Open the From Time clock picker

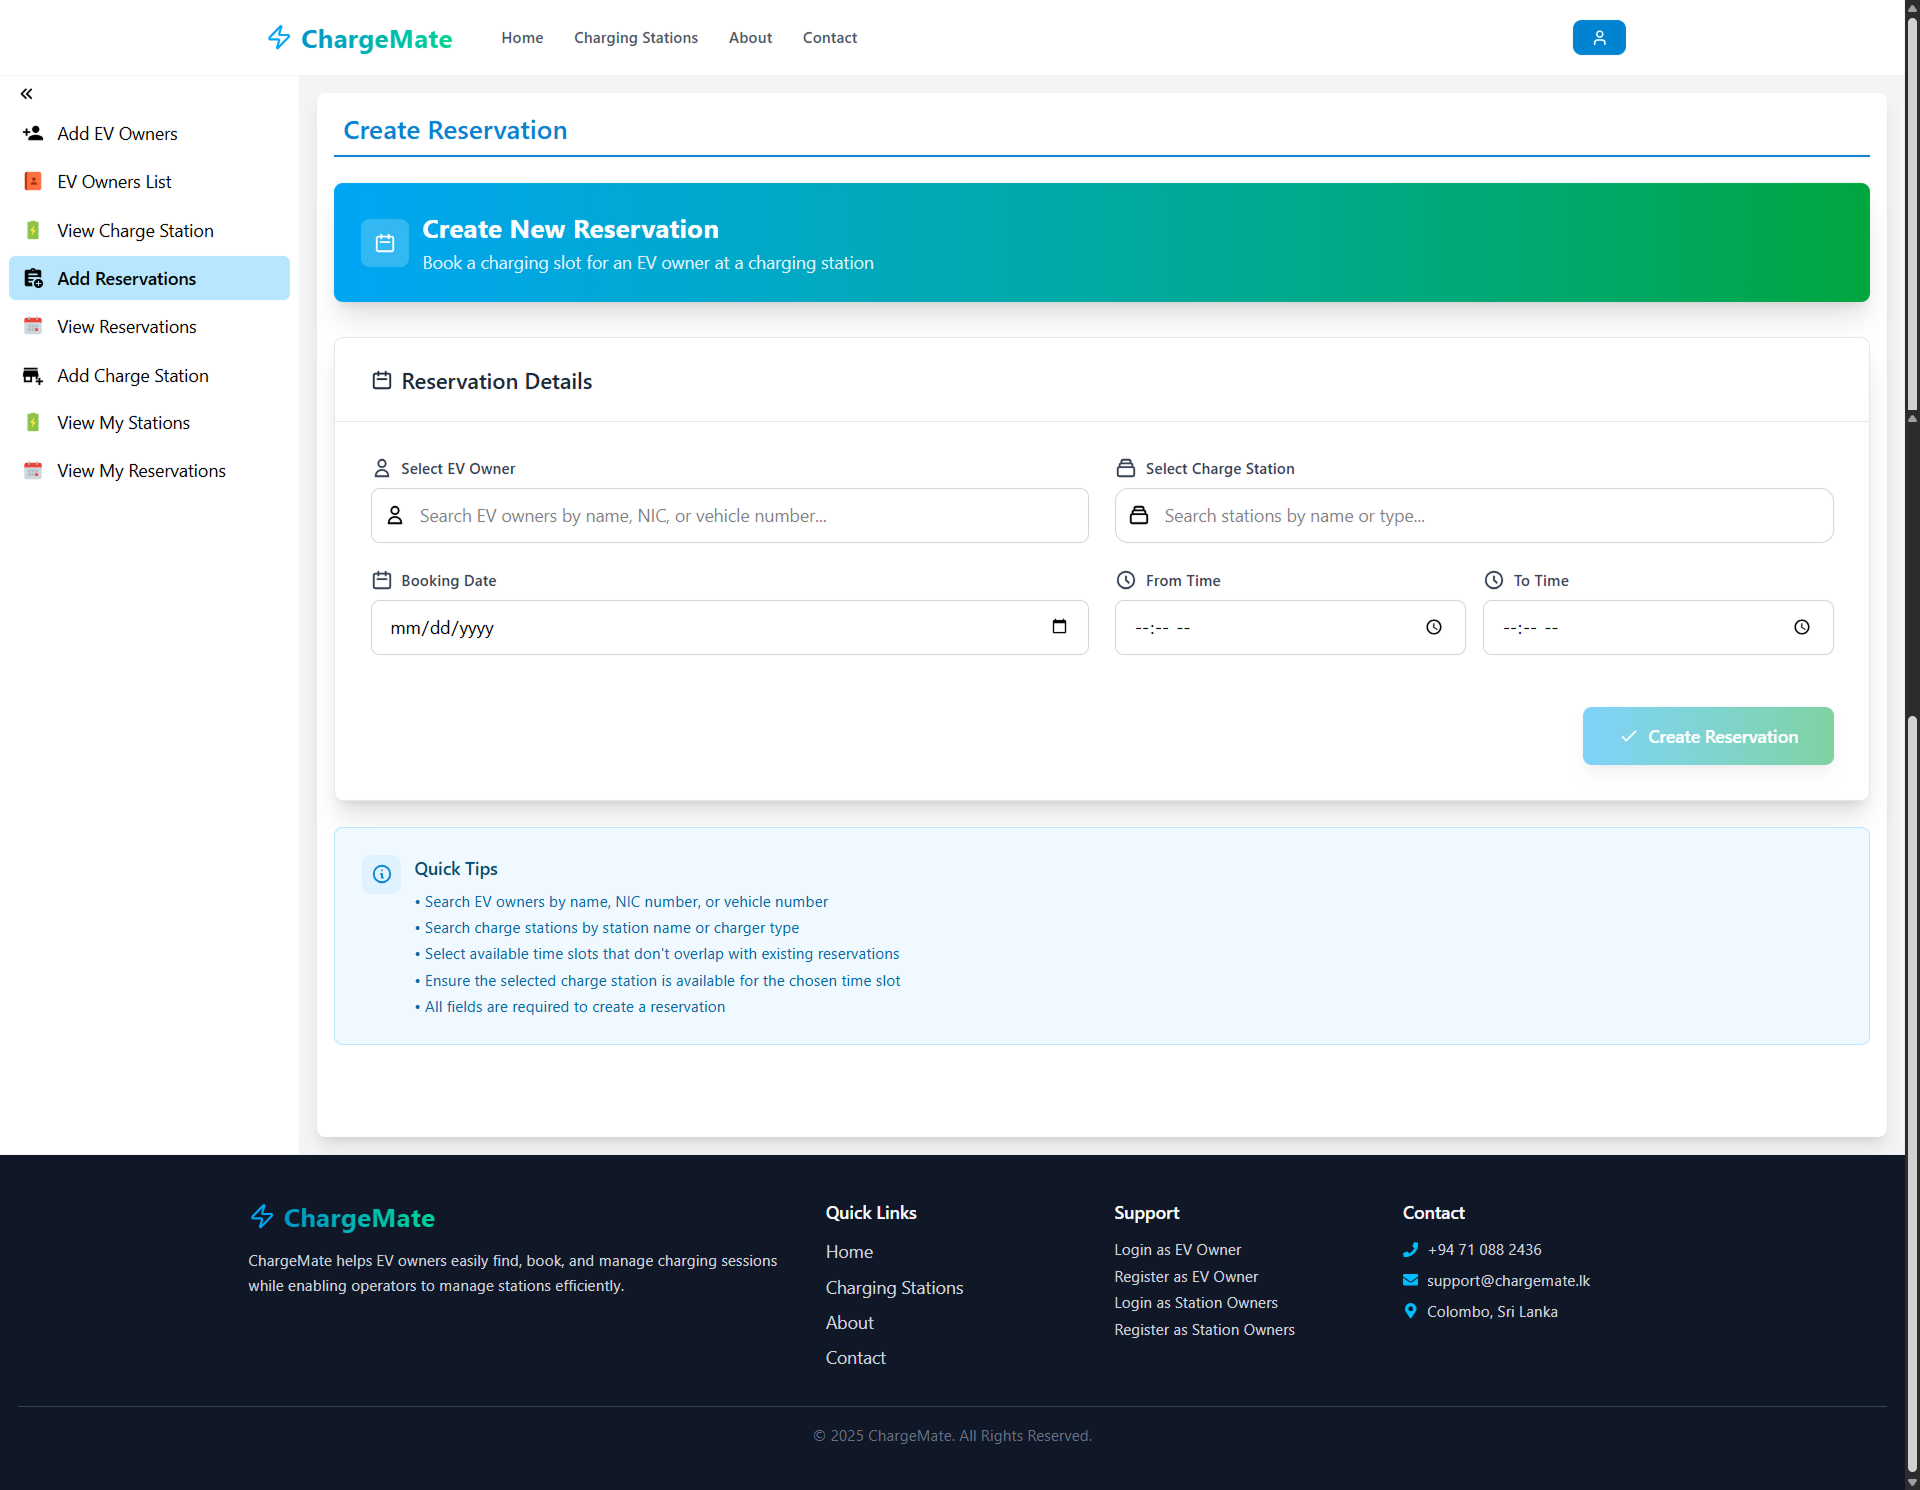[1433, 627]
